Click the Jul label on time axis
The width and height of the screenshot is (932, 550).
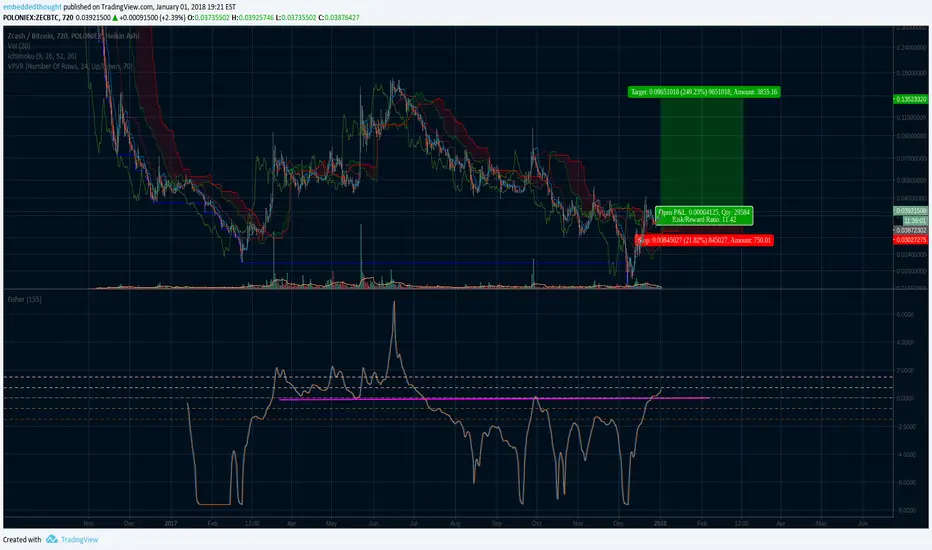[x=414, y=524]
